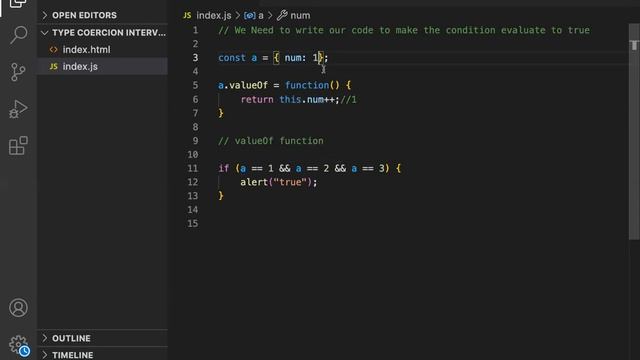Viewport: 640px width, 360px height.
Task: Click 'function' keyword on line 5
Action: click(307, 85)
